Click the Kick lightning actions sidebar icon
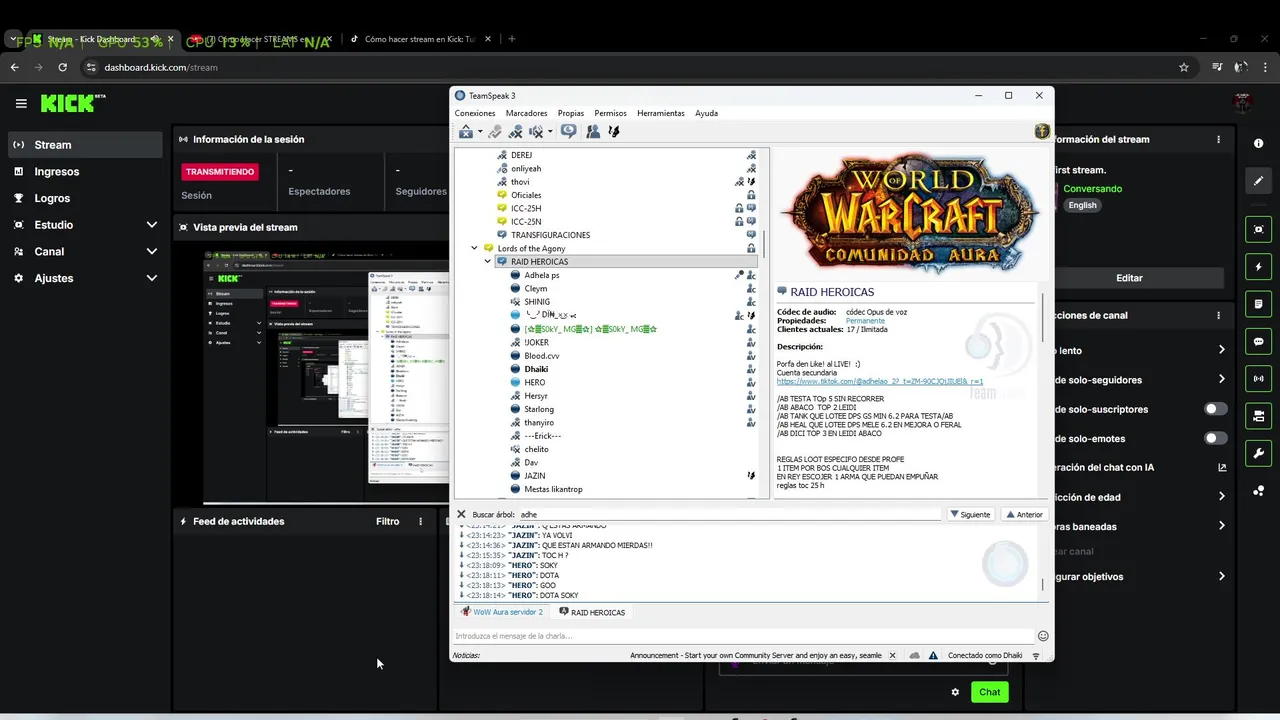Screen dimensions: 1280x720 point(1258,267)
